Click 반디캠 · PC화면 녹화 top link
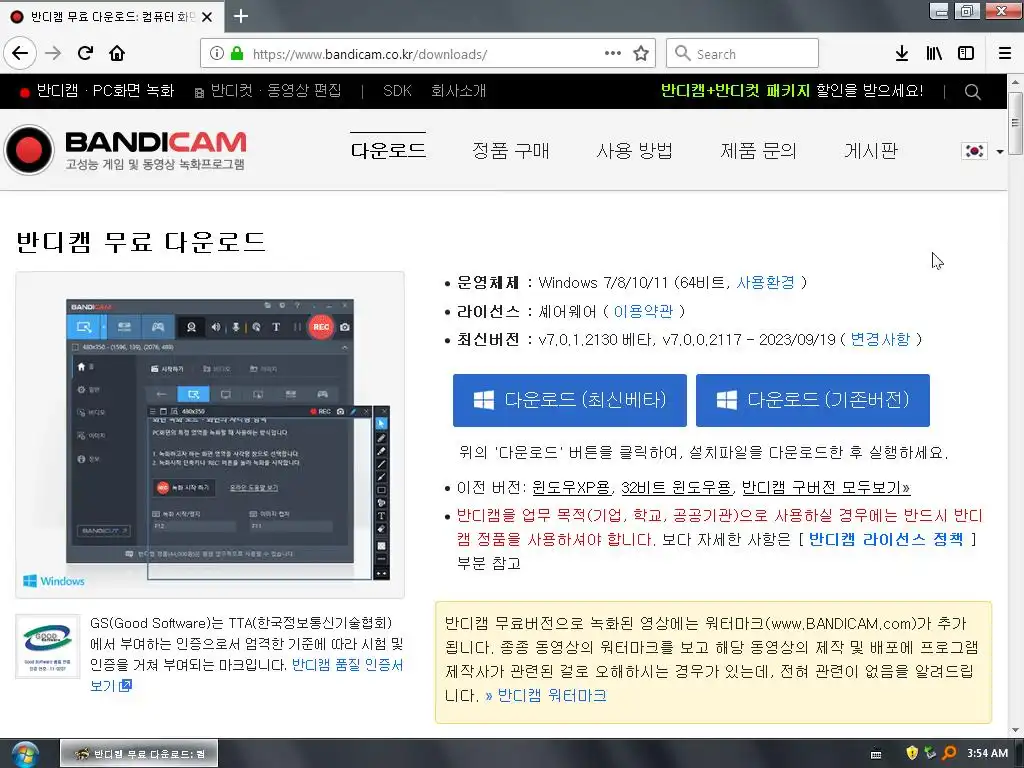 point(97,91)
